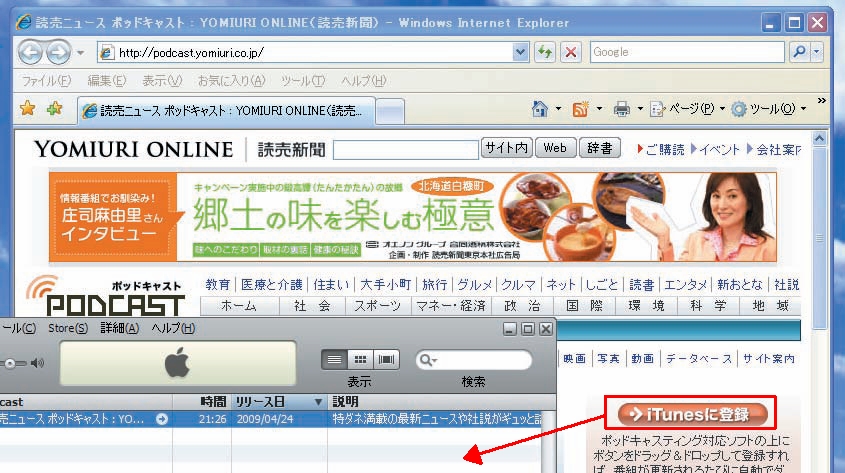Image resolution: width=845 pixels, height=473 pixels.
Task: Open the 庄司麻由里 interview banner ad
Action: coord(412,217)
